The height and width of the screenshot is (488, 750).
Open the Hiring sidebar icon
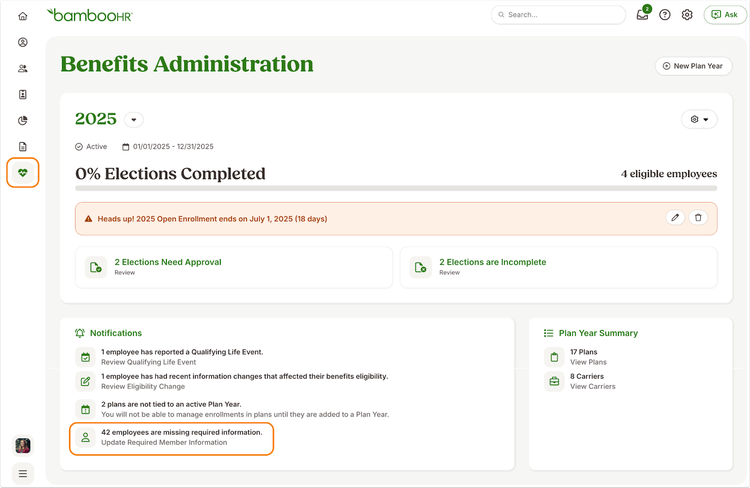click(22, 94)
